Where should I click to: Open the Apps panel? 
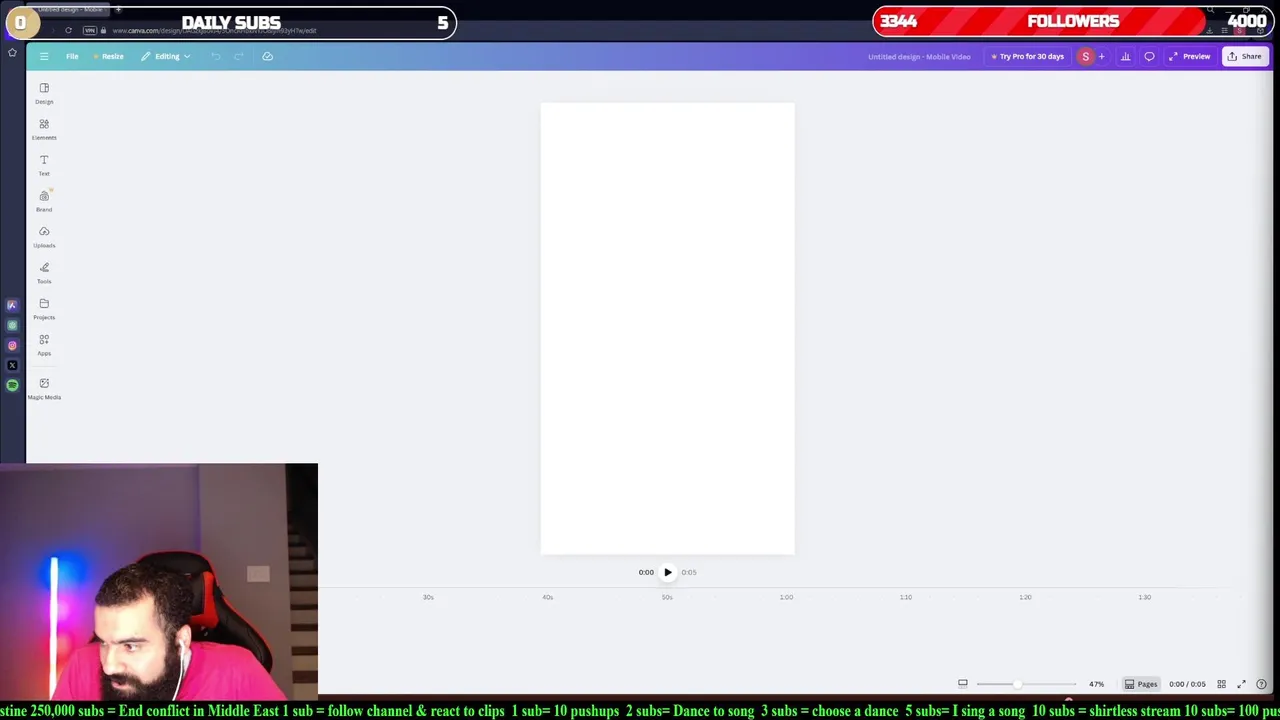coord(44,345)
